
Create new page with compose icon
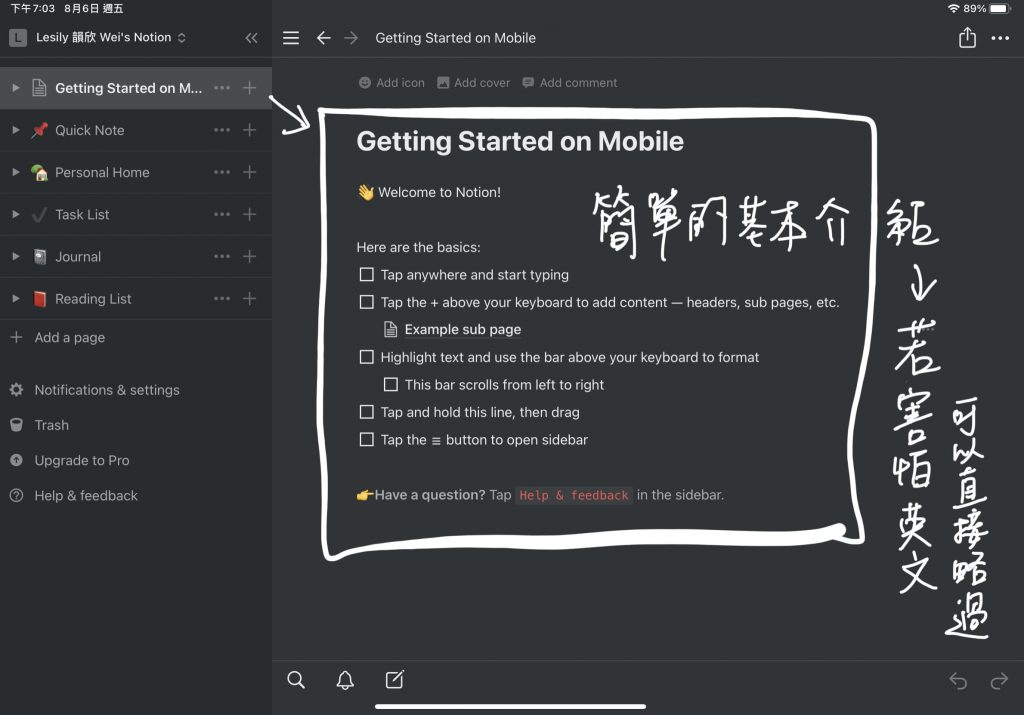click(x=395, y=680)
